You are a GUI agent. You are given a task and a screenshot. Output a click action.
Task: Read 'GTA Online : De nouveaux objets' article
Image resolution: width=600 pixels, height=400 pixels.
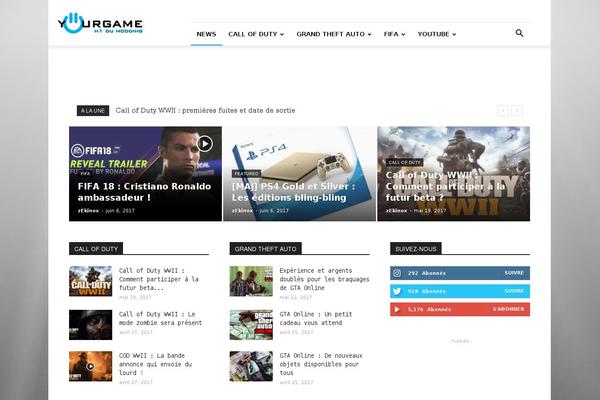pyautogui.click(x=321, y=364)
